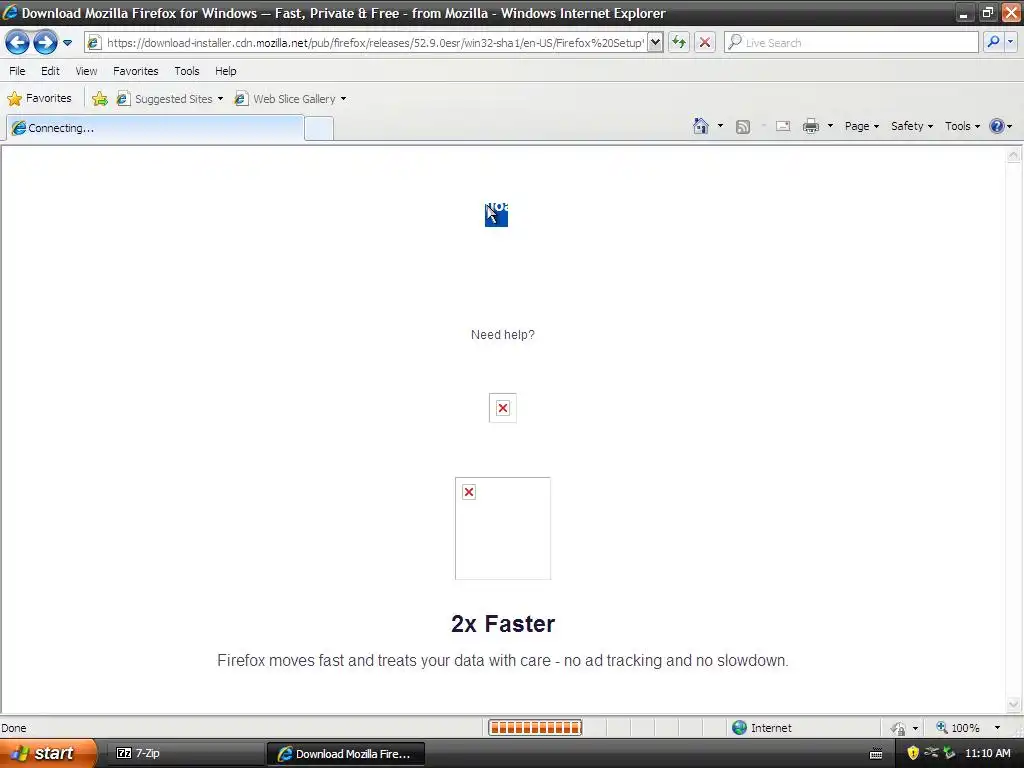This screenshot has height=768, width=1024.
Task: Open the Help menu
Action: click(226, 71)
